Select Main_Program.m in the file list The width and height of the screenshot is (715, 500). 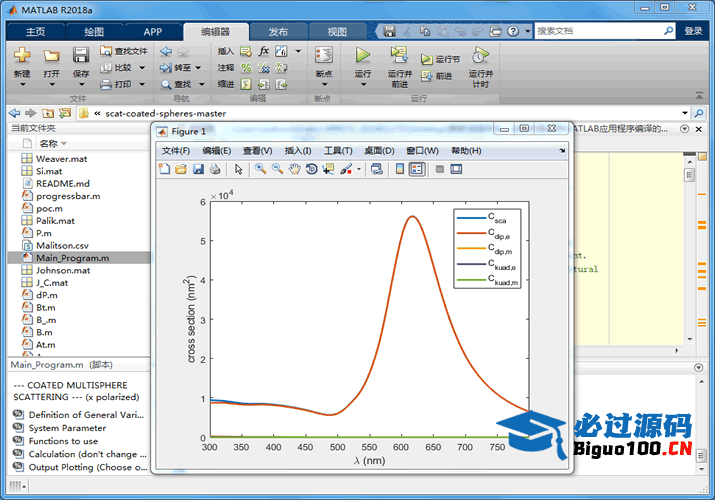coord(72,257)
